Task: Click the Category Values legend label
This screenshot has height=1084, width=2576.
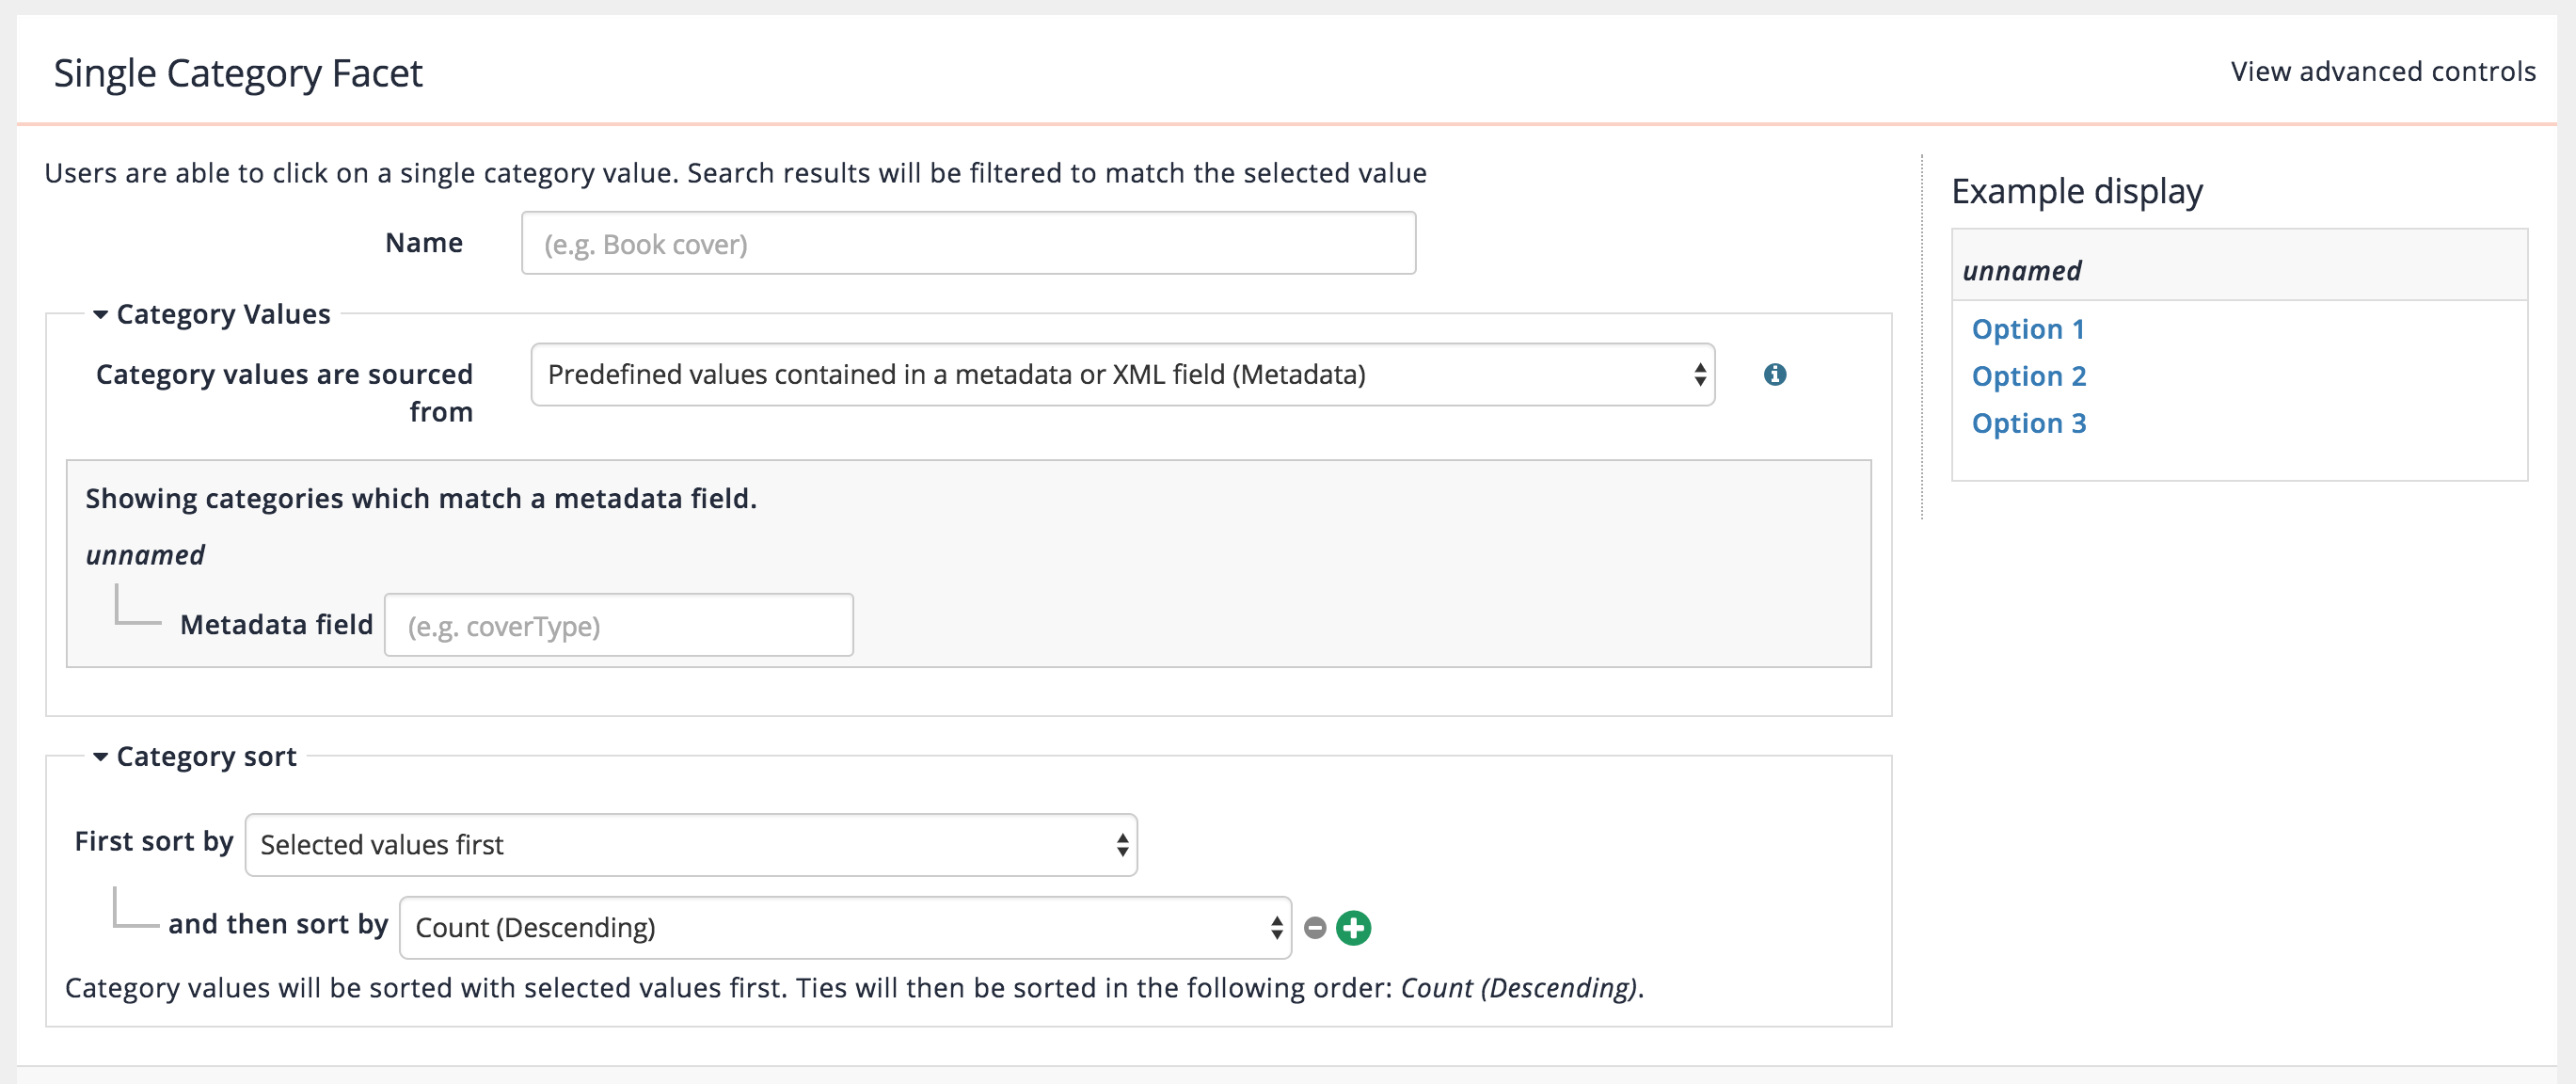Action: (x=223, y=315)
